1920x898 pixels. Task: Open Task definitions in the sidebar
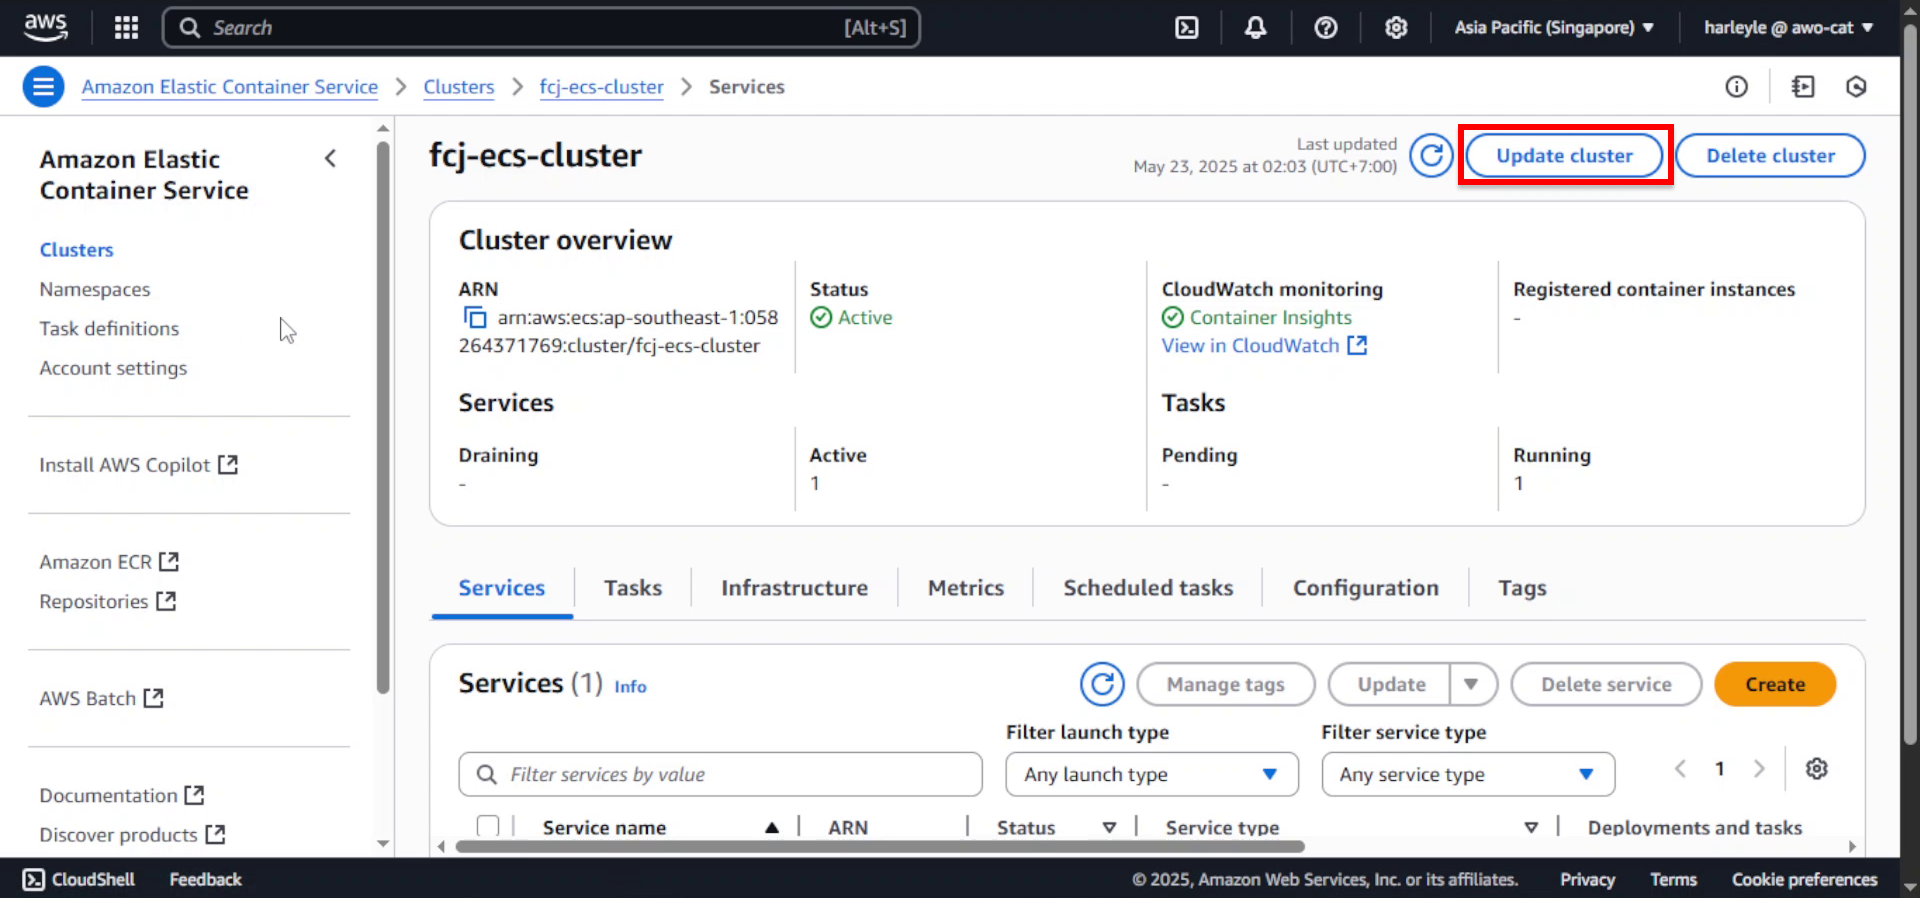point(109,329)
